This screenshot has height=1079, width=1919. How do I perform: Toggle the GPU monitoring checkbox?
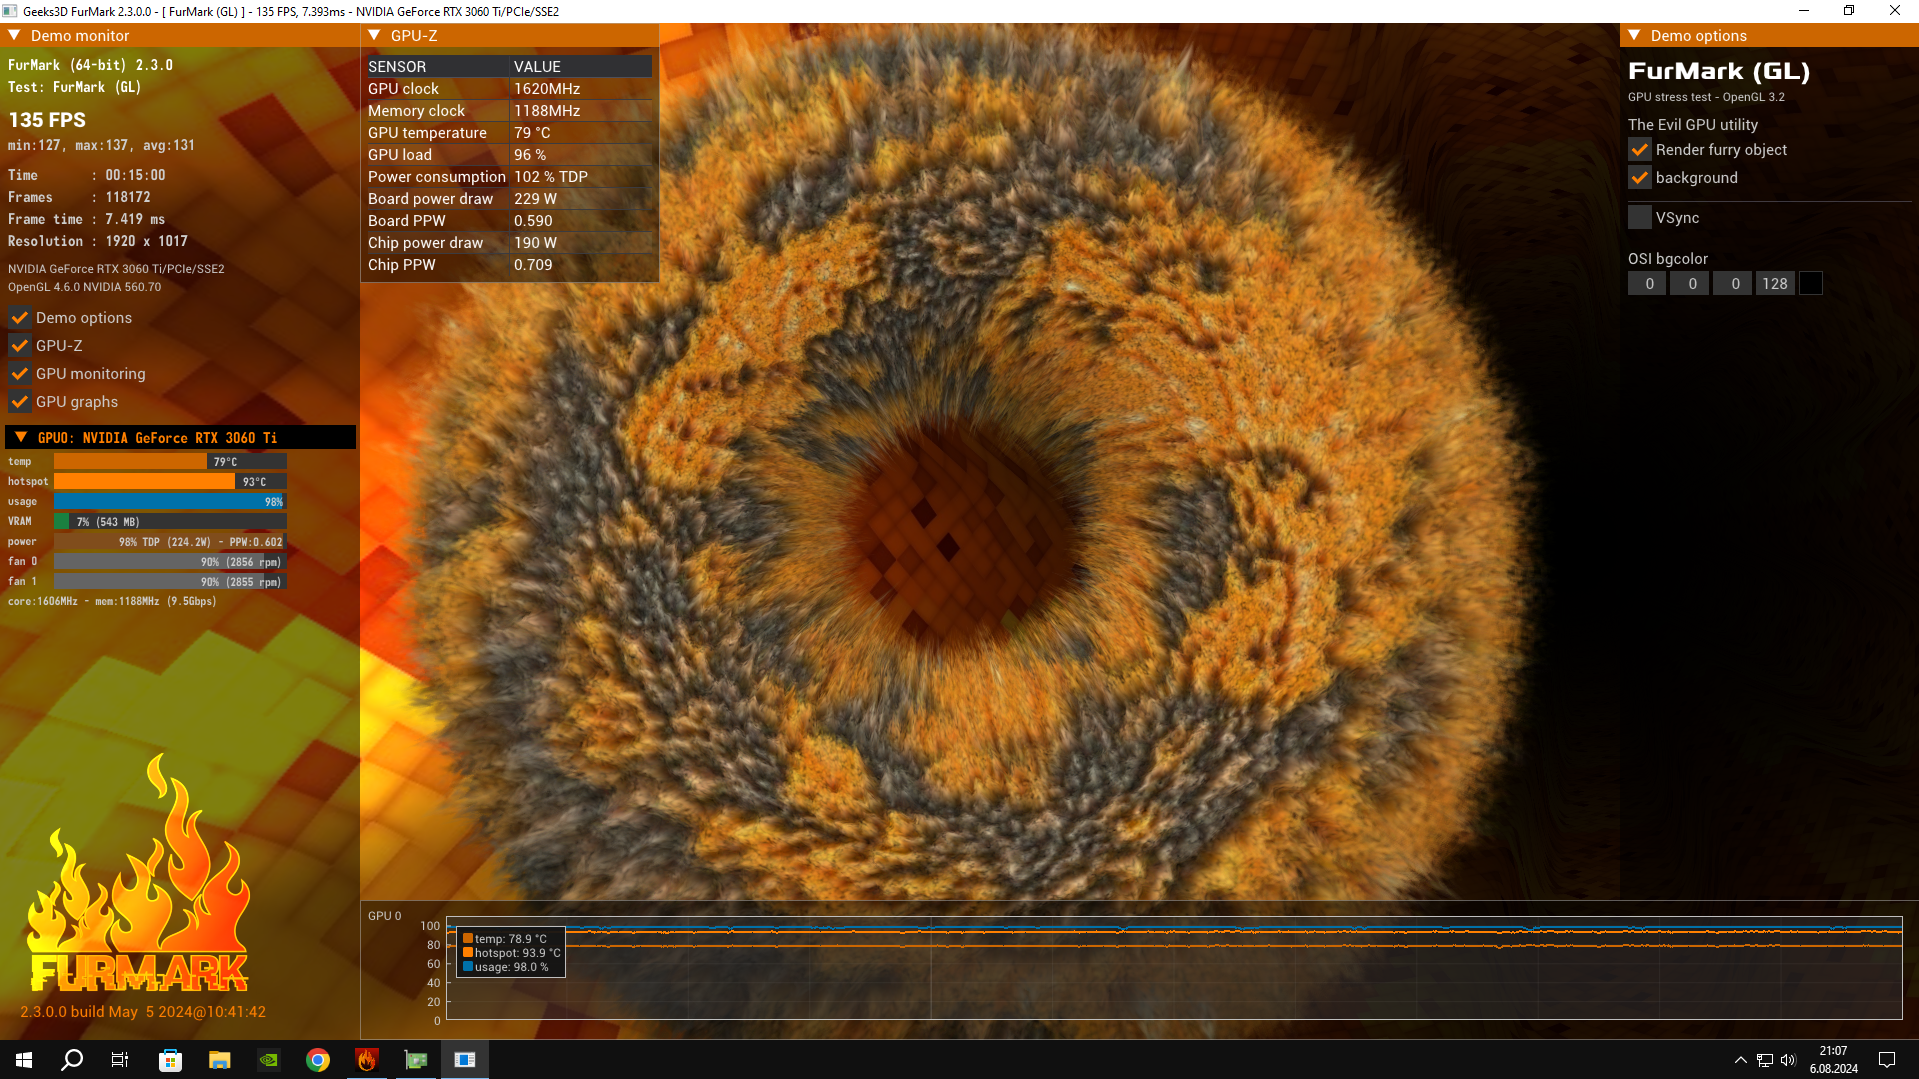tap(19, 374)
